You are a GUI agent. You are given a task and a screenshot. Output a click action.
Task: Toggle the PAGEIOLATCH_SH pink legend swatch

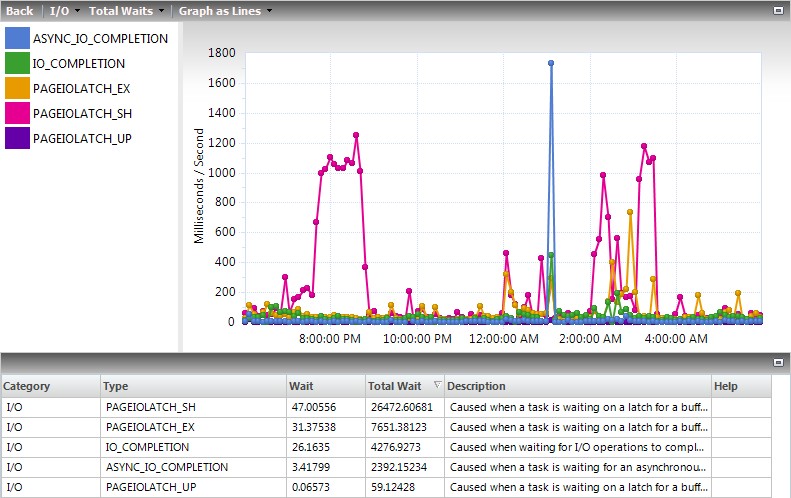(17, 113)
